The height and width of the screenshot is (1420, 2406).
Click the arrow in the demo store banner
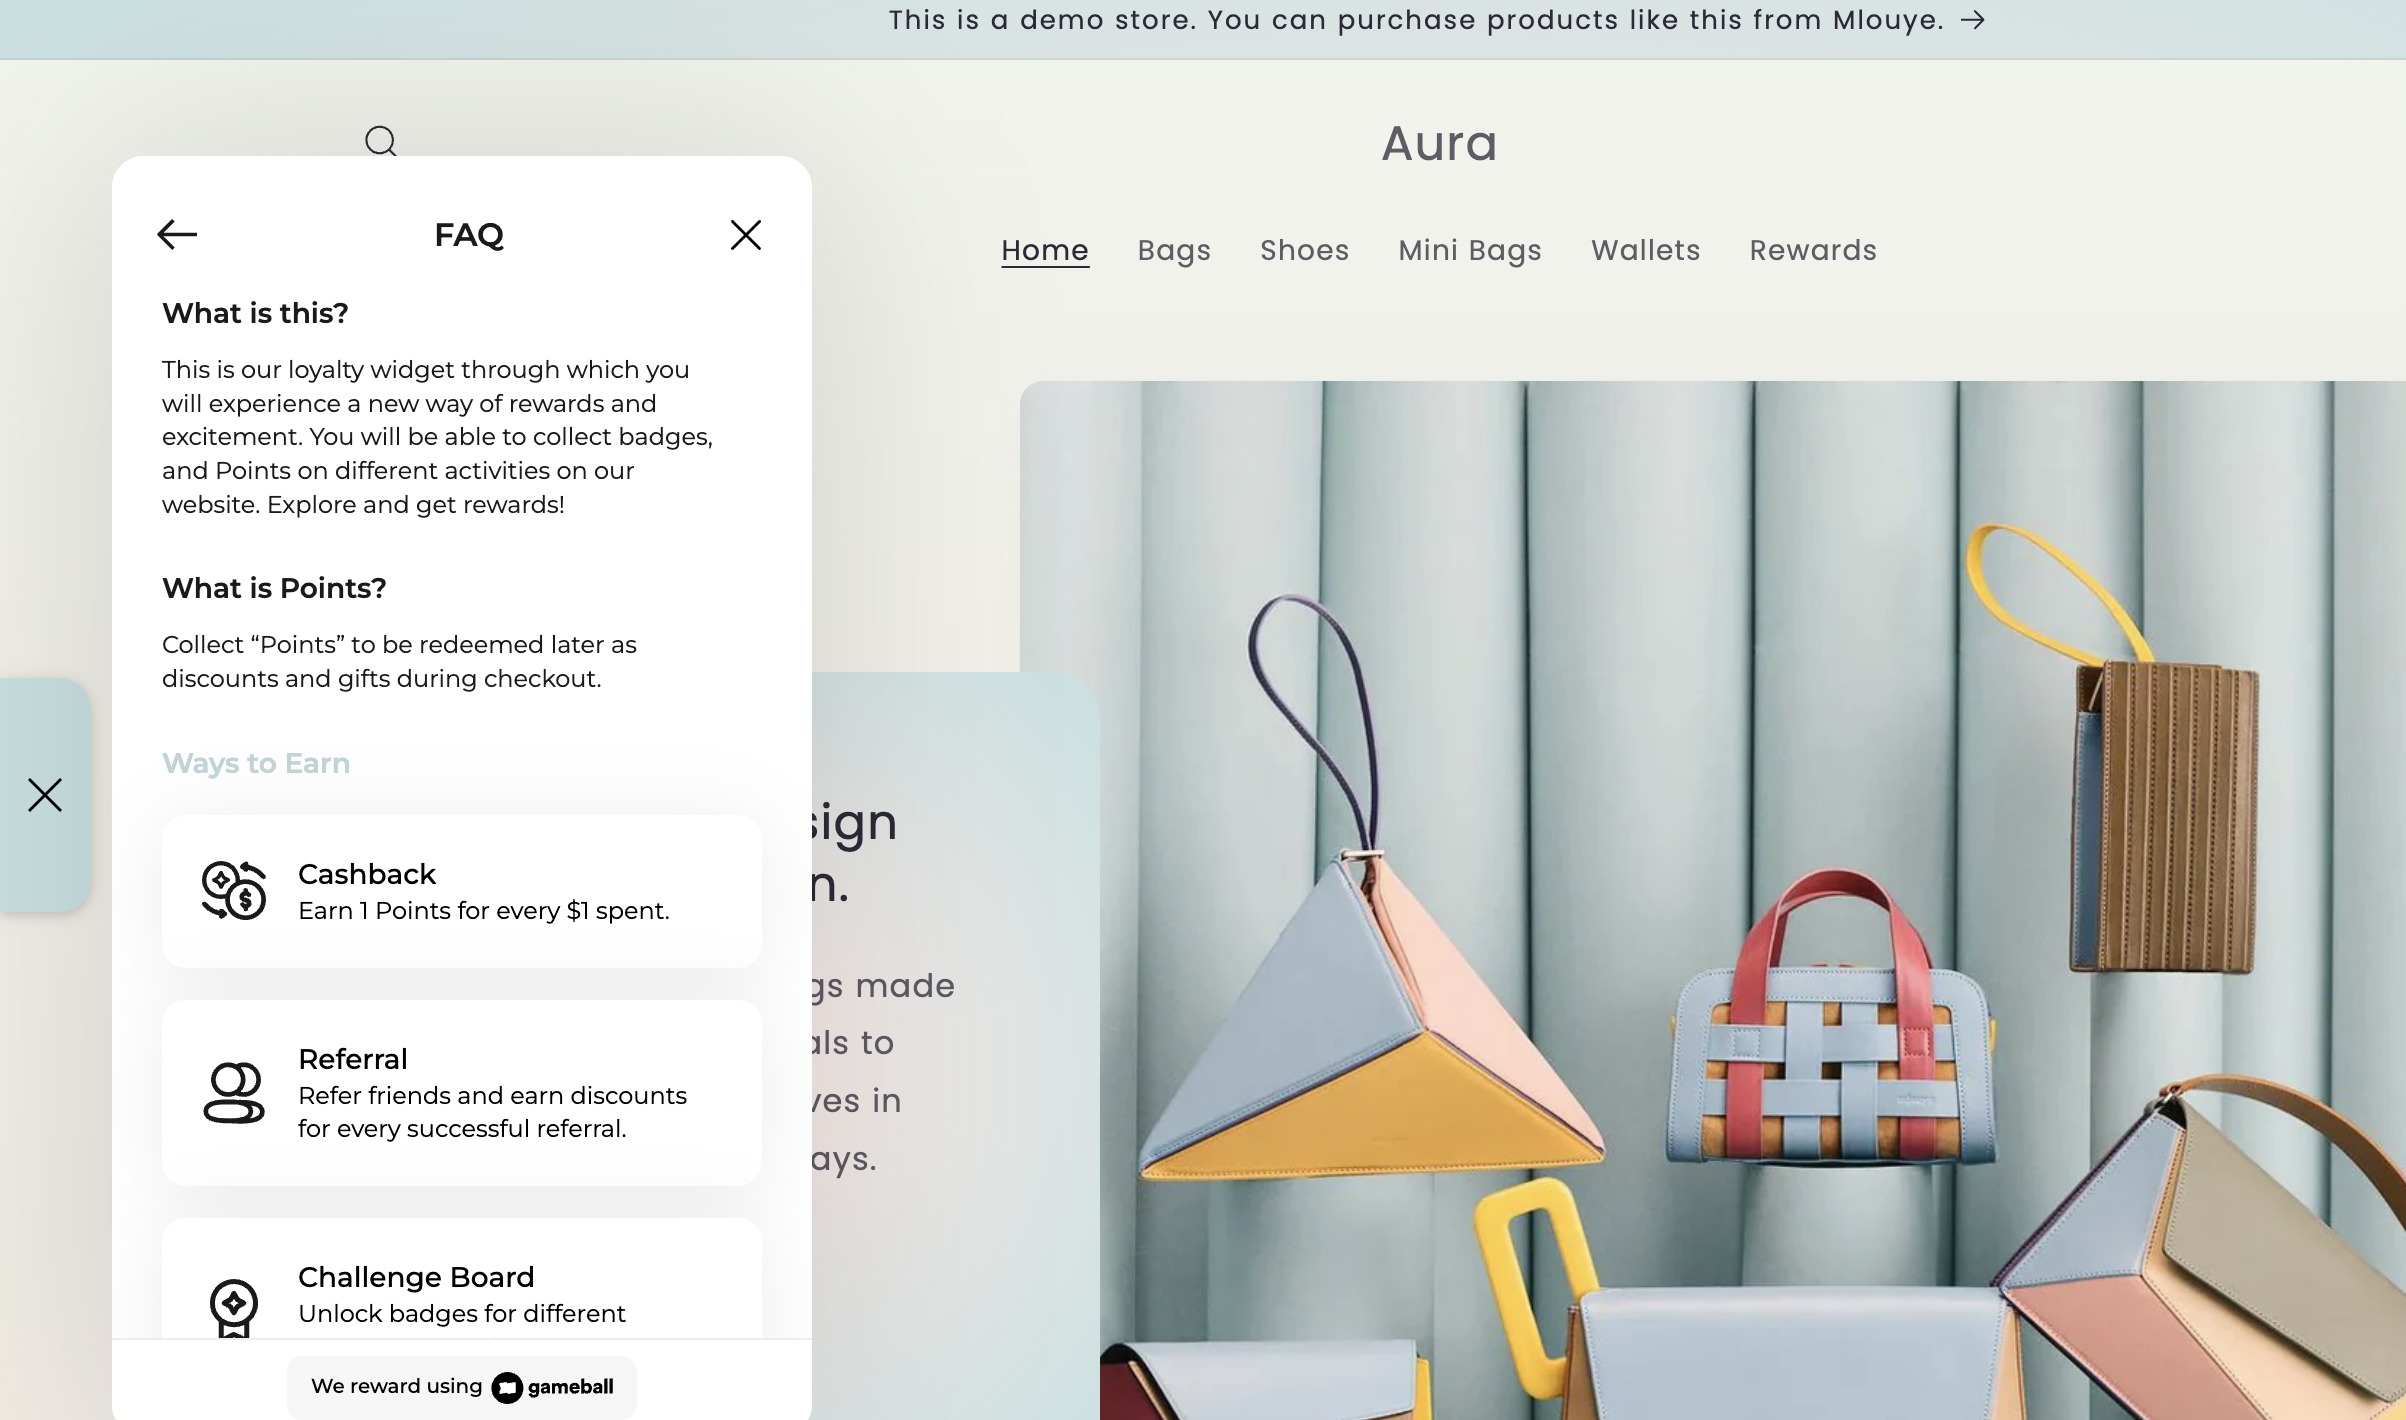tap(1972, 20)
